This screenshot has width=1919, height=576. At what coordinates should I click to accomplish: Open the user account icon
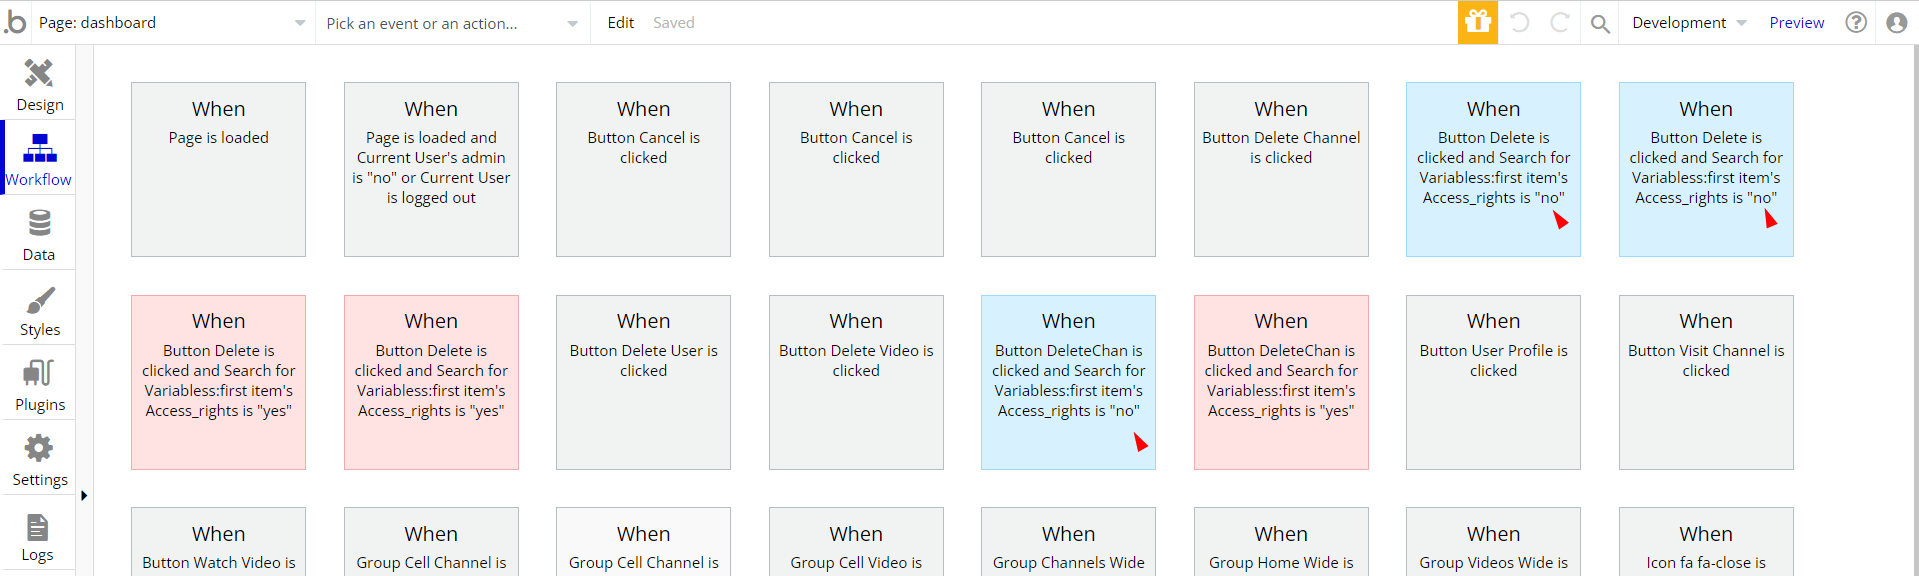point(1897,22)
